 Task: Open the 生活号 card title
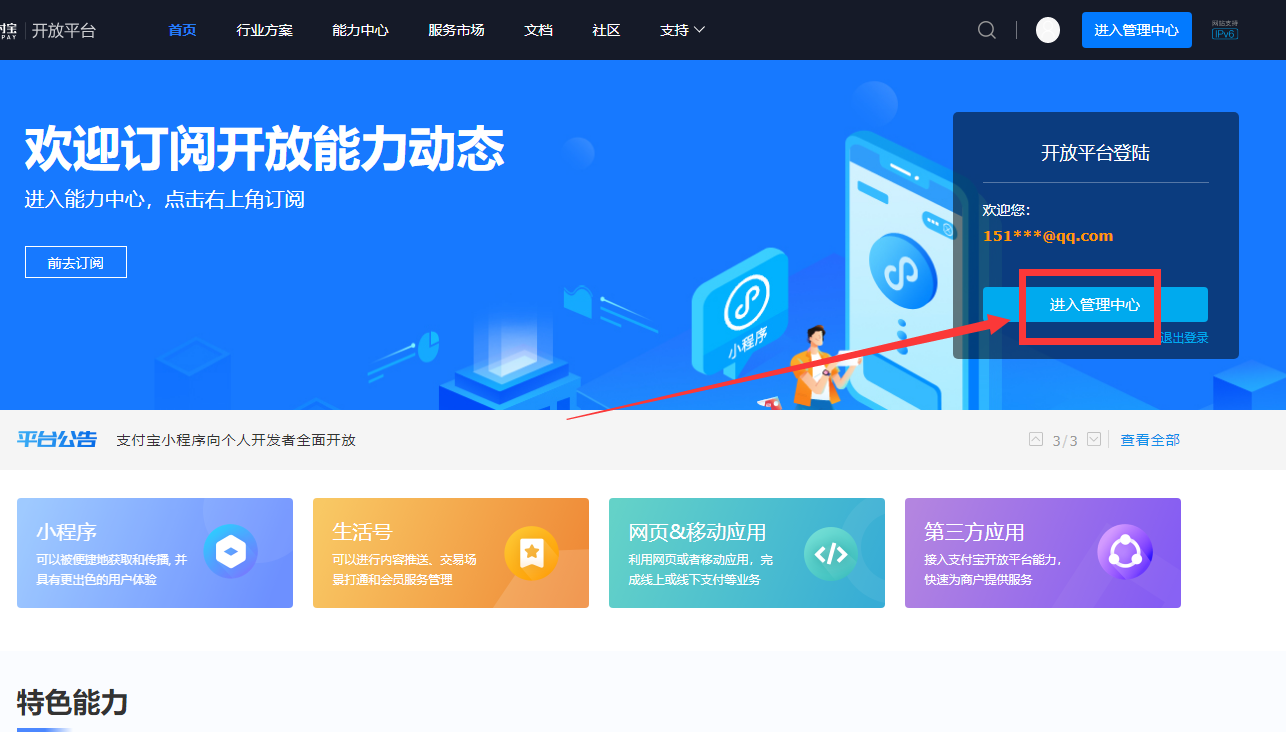tap(362, 531)
